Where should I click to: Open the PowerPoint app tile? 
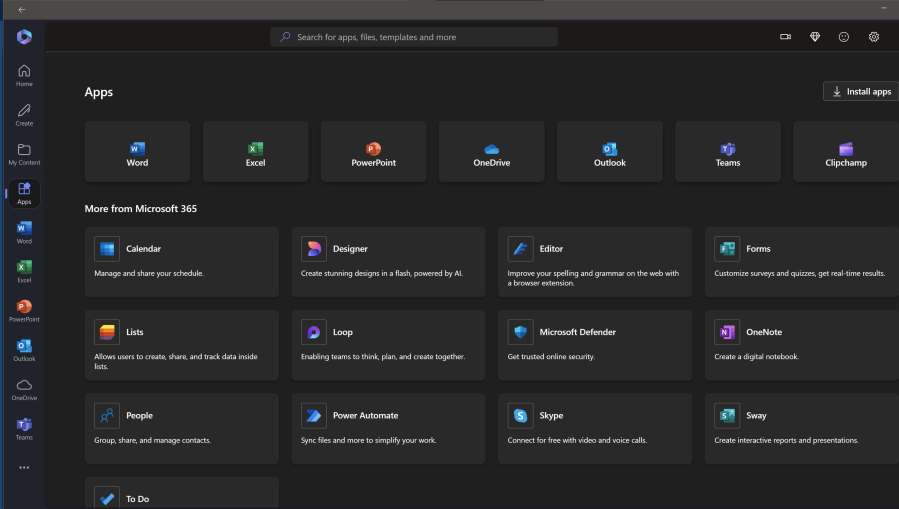pyautogui.click(x=373, y=152)
